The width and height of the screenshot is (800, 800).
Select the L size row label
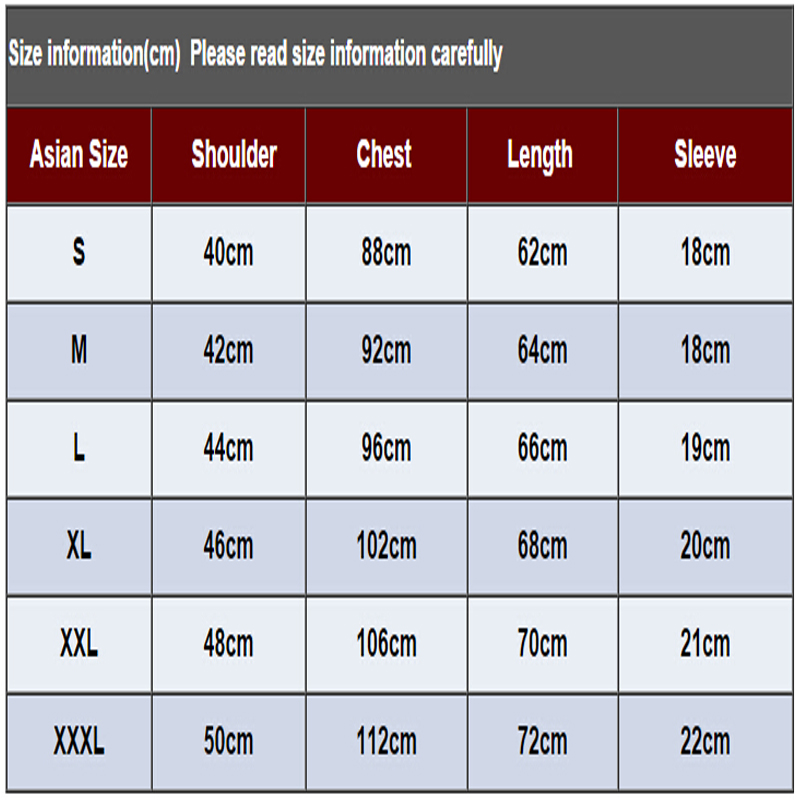[79, 449]
